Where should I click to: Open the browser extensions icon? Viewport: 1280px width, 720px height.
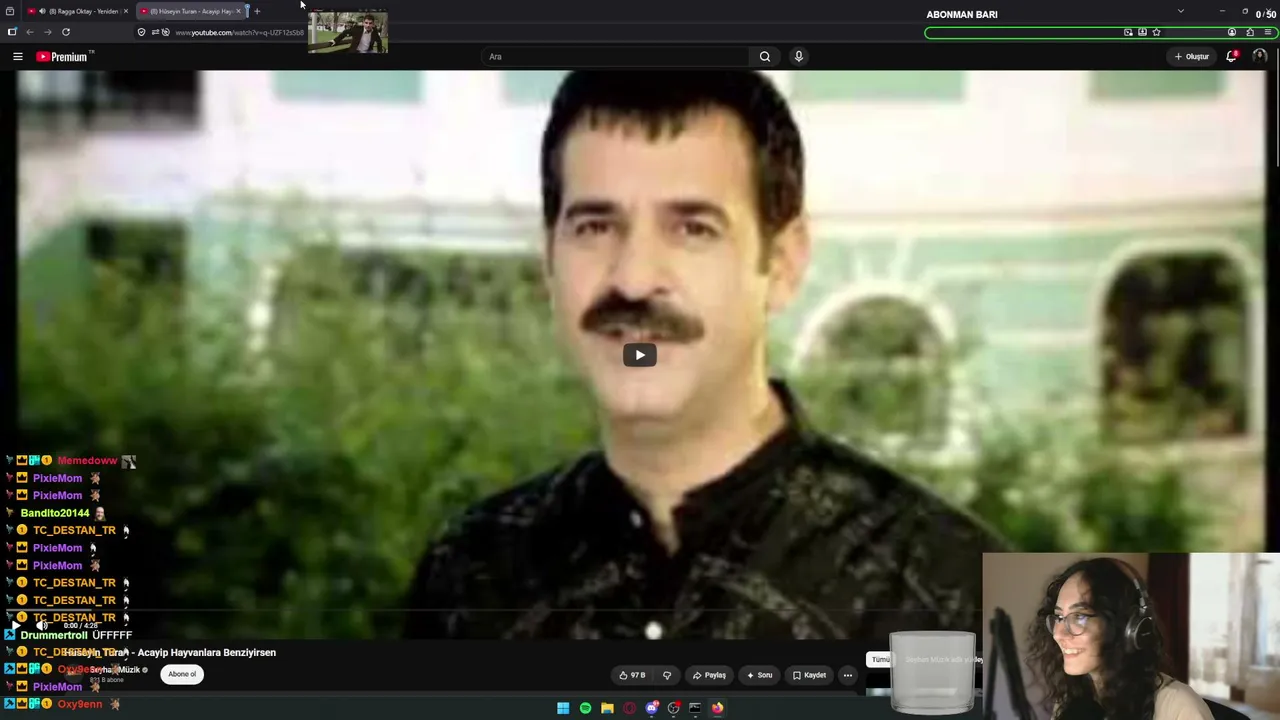1250,32
